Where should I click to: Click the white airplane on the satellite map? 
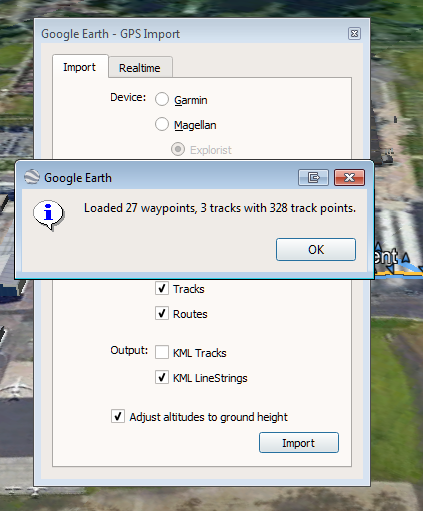(17, 387)
